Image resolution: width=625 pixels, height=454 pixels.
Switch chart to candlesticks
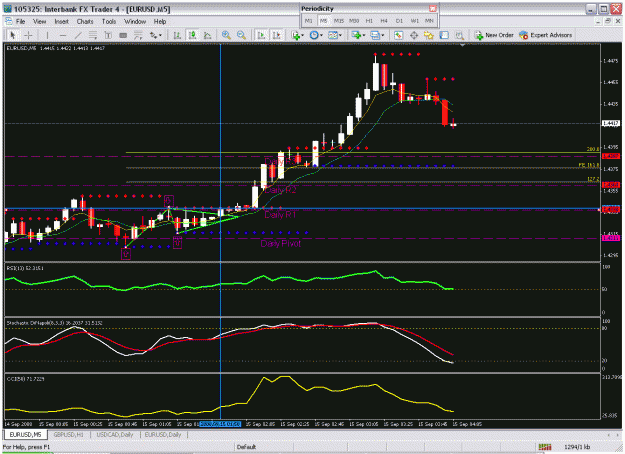(x=193, y=35)
